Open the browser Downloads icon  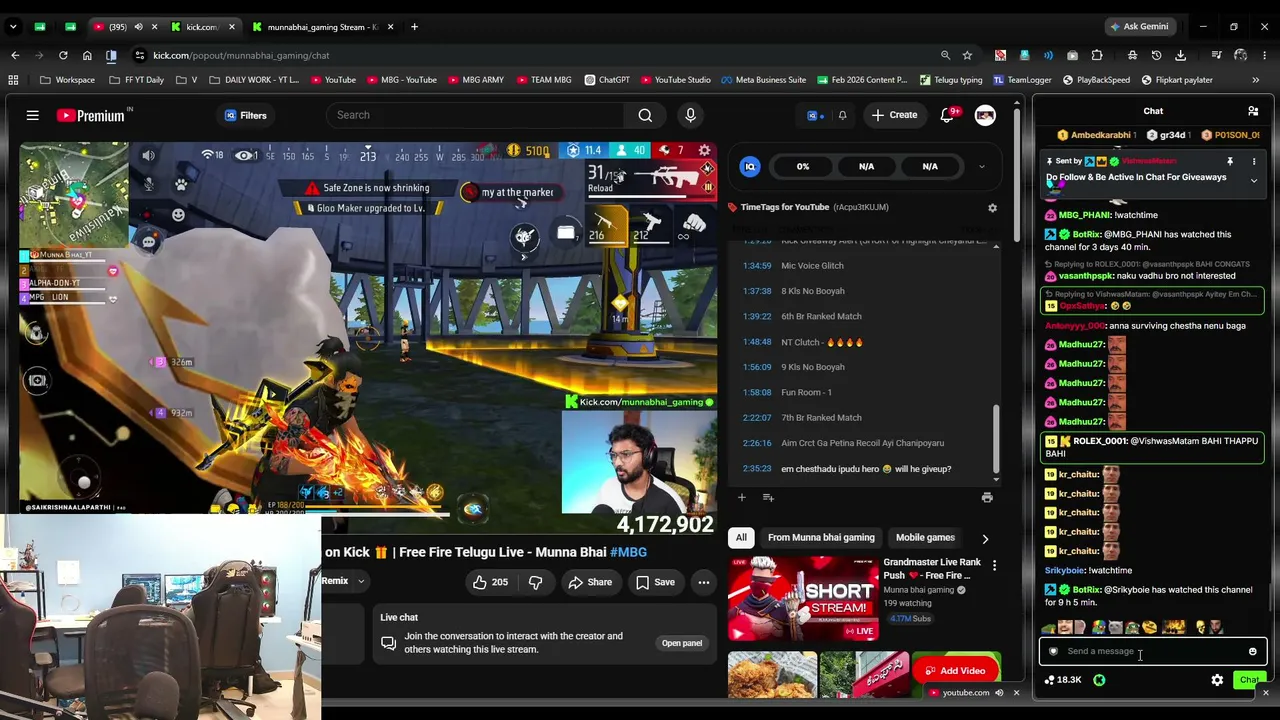(1181, 55)
